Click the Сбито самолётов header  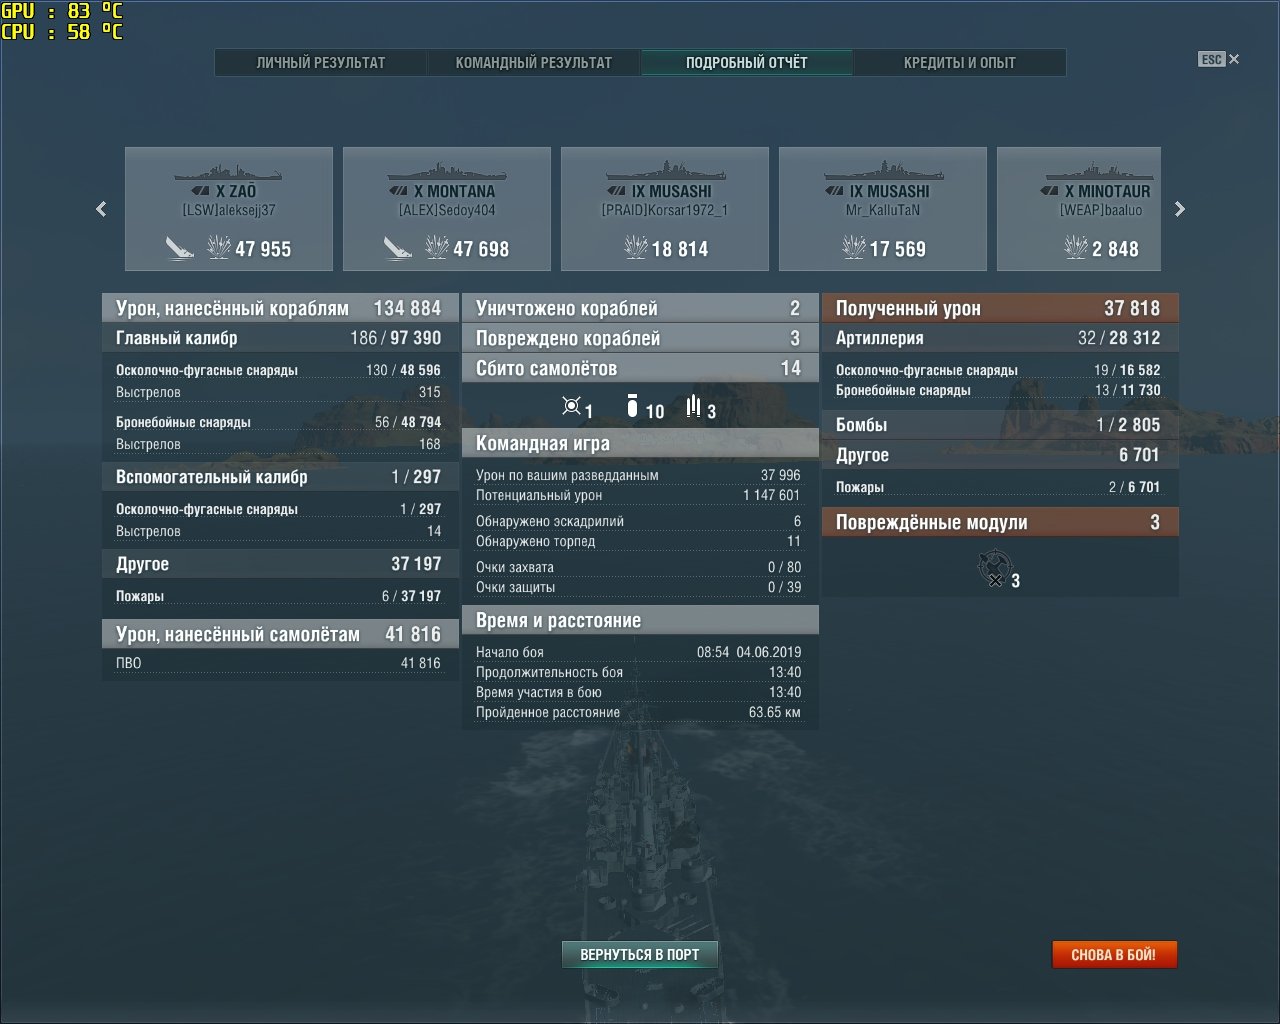pos(640,368)
